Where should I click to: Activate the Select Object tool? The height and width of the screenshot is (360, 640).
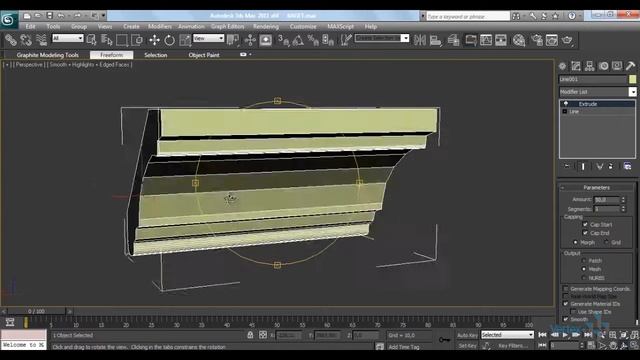91,40
